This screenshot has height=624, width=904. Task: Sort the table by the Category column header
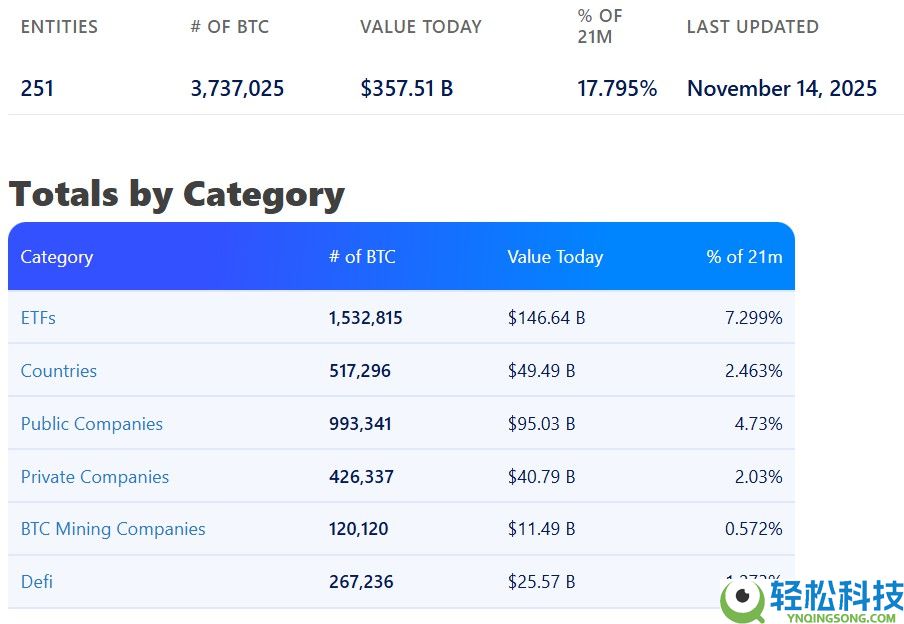[x=57, y=257]
